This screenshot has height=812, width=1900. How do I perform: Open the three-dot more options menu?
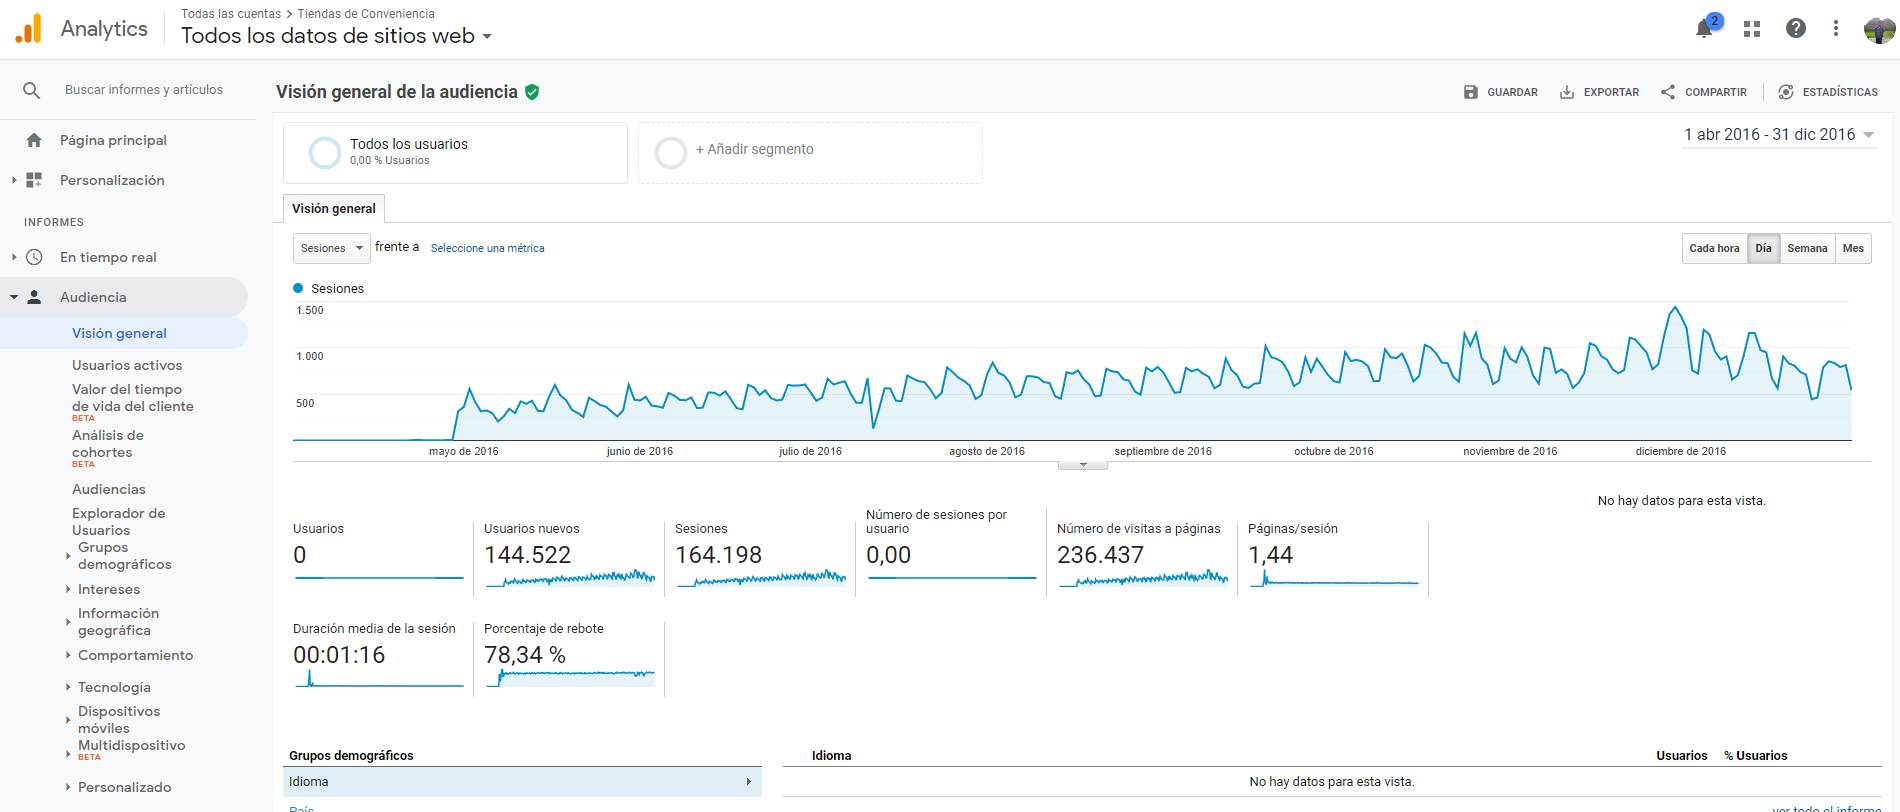pos(1836,29)
